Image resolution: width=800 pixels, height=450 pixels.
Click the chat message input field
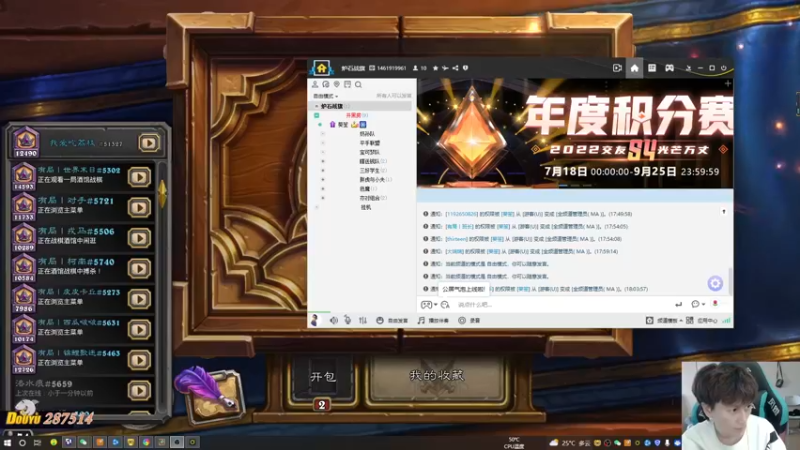(561, 305)
